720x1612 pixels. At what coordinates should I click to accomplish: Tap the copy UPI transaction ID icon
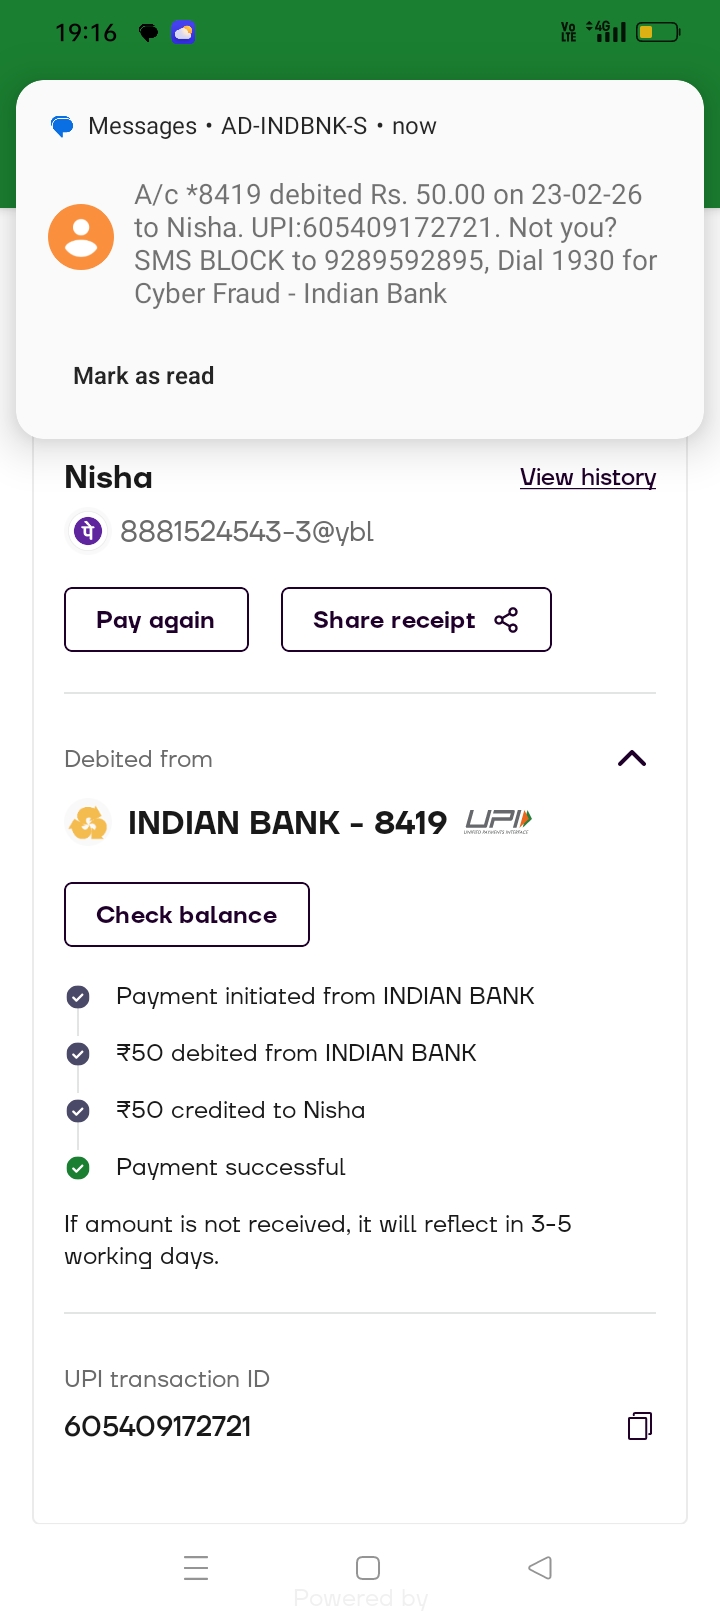640,1425
